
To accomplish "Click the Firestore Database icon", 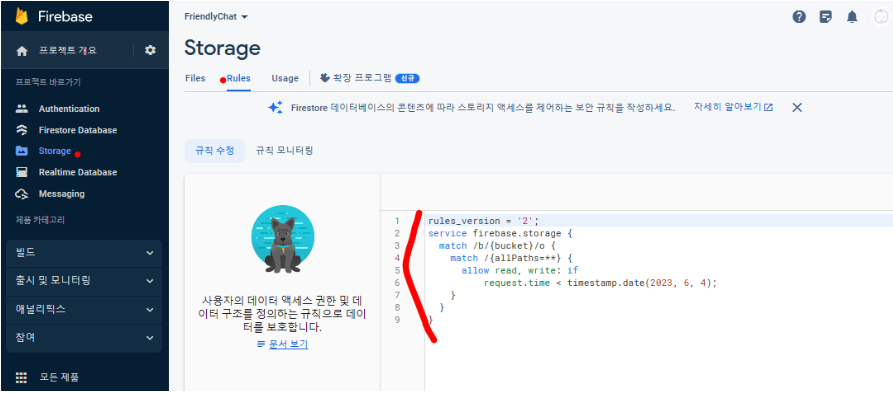I will (22, 130).
